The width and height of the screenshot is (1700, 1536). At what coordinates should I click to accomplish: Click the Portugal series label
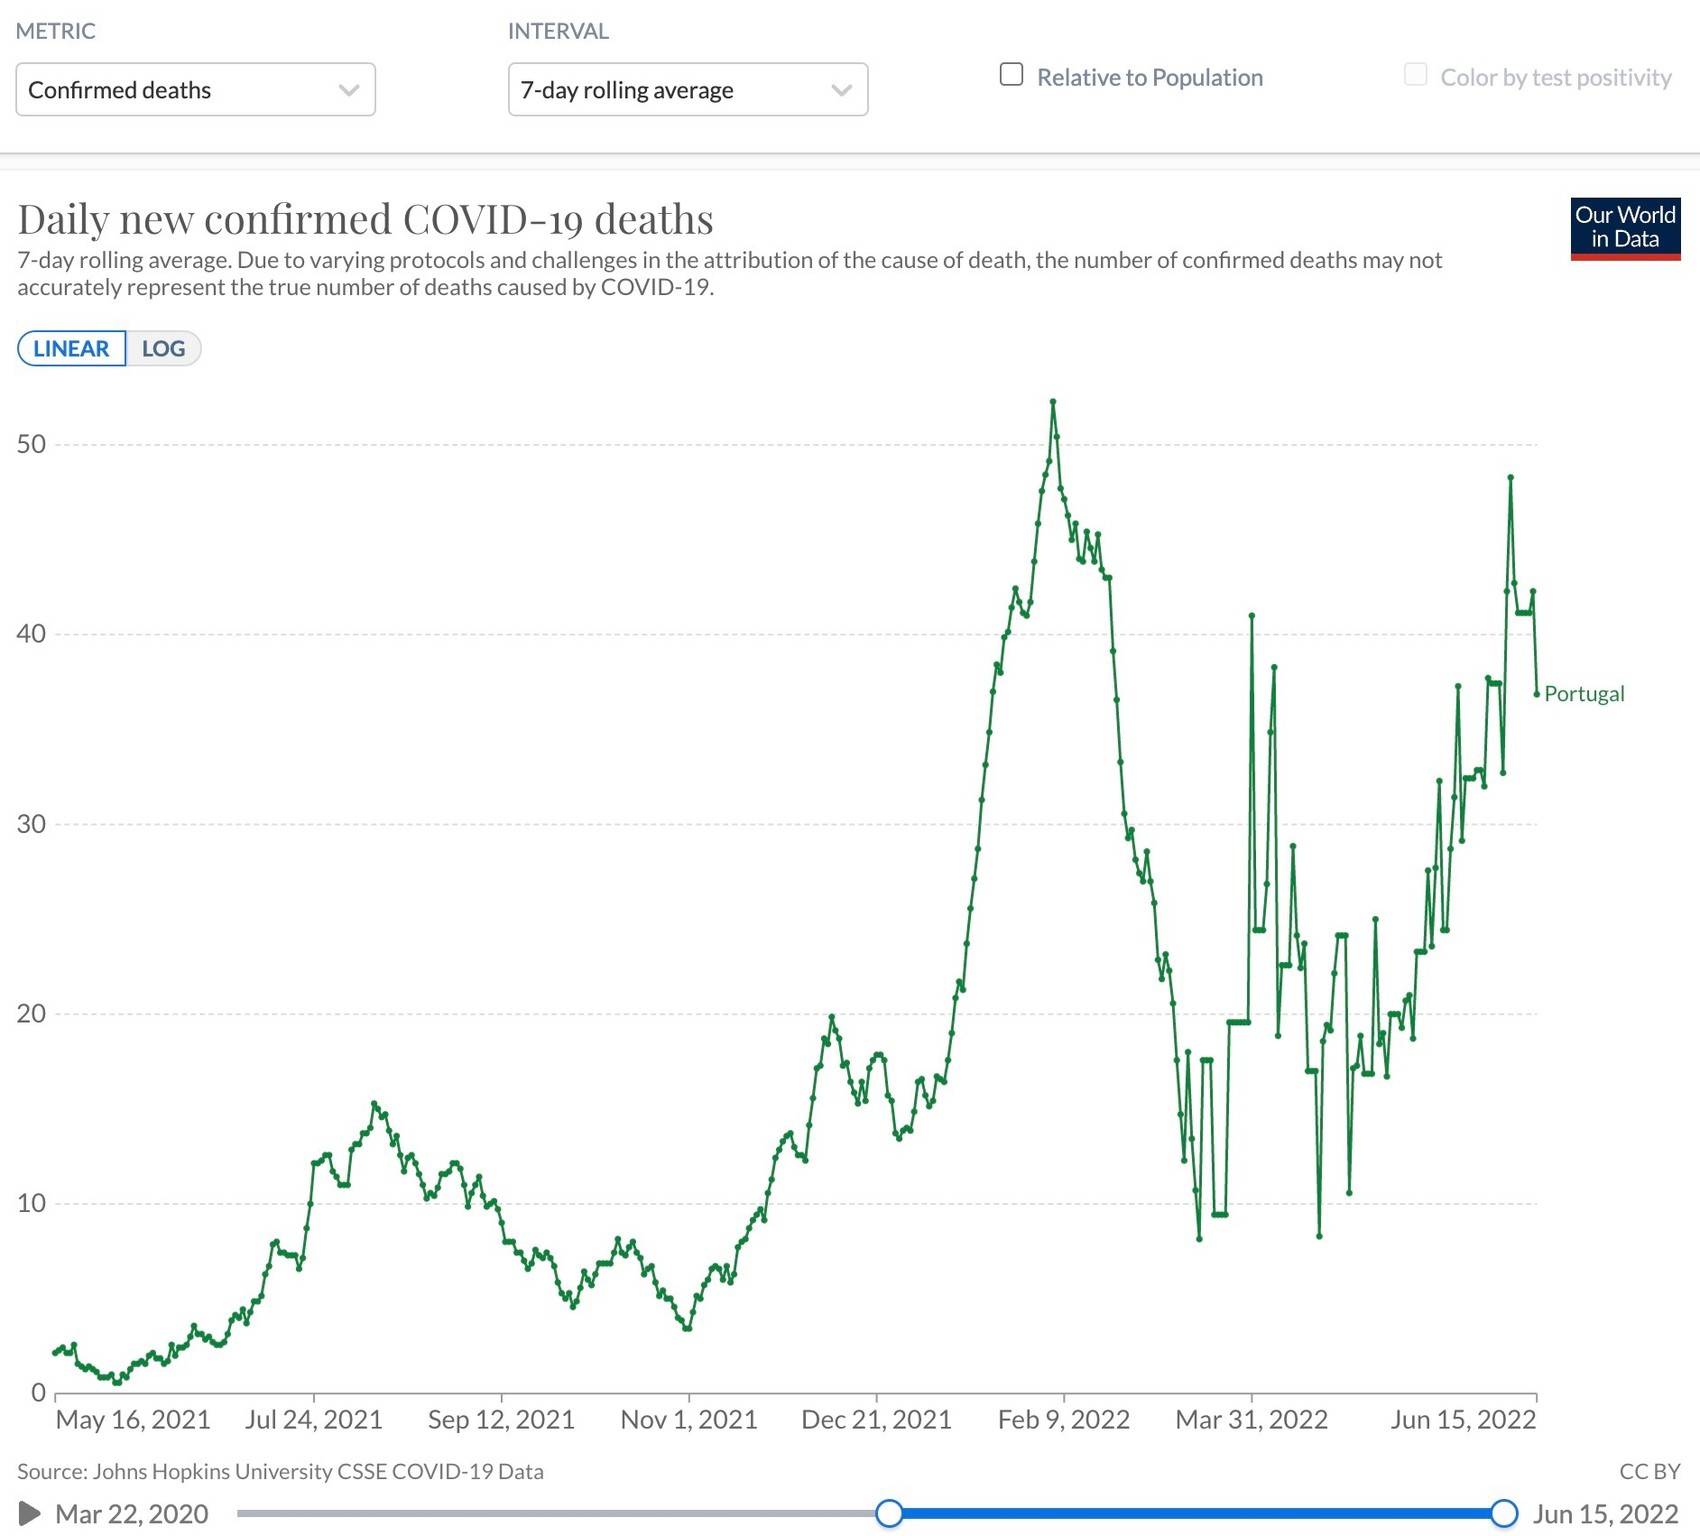1584,693
